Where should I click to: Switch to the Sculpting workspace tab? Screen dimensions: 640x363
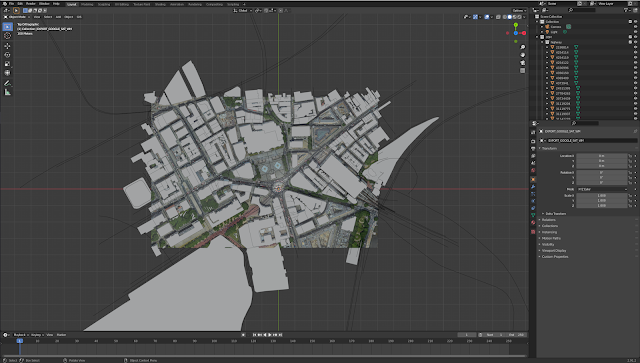click(104, 4)
